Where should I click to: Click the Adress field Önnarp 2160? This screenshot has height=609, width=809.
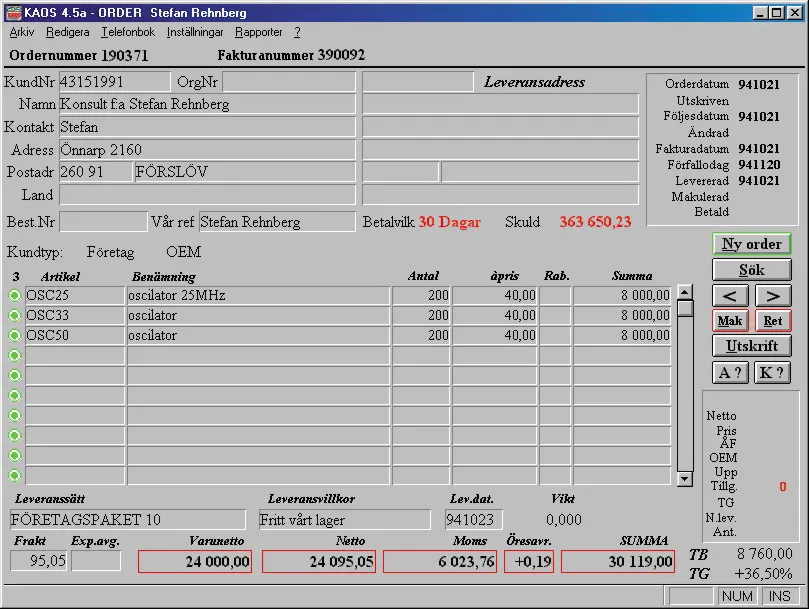(207, 150)
